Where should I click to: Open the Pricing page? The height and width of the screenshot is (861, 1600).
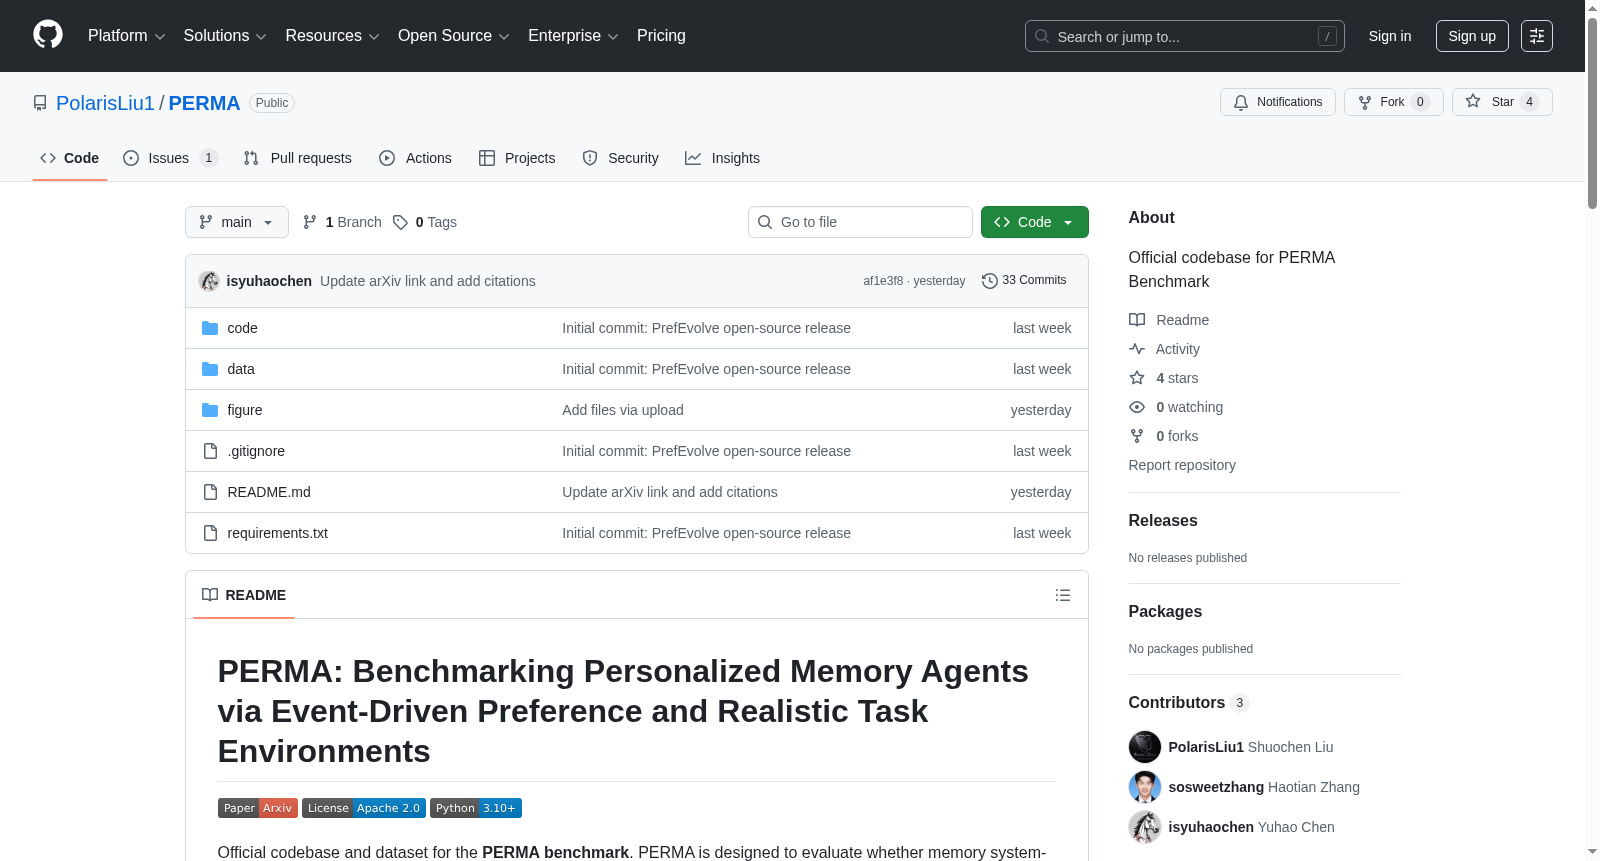pyautogui.click(x=661, y=36)
